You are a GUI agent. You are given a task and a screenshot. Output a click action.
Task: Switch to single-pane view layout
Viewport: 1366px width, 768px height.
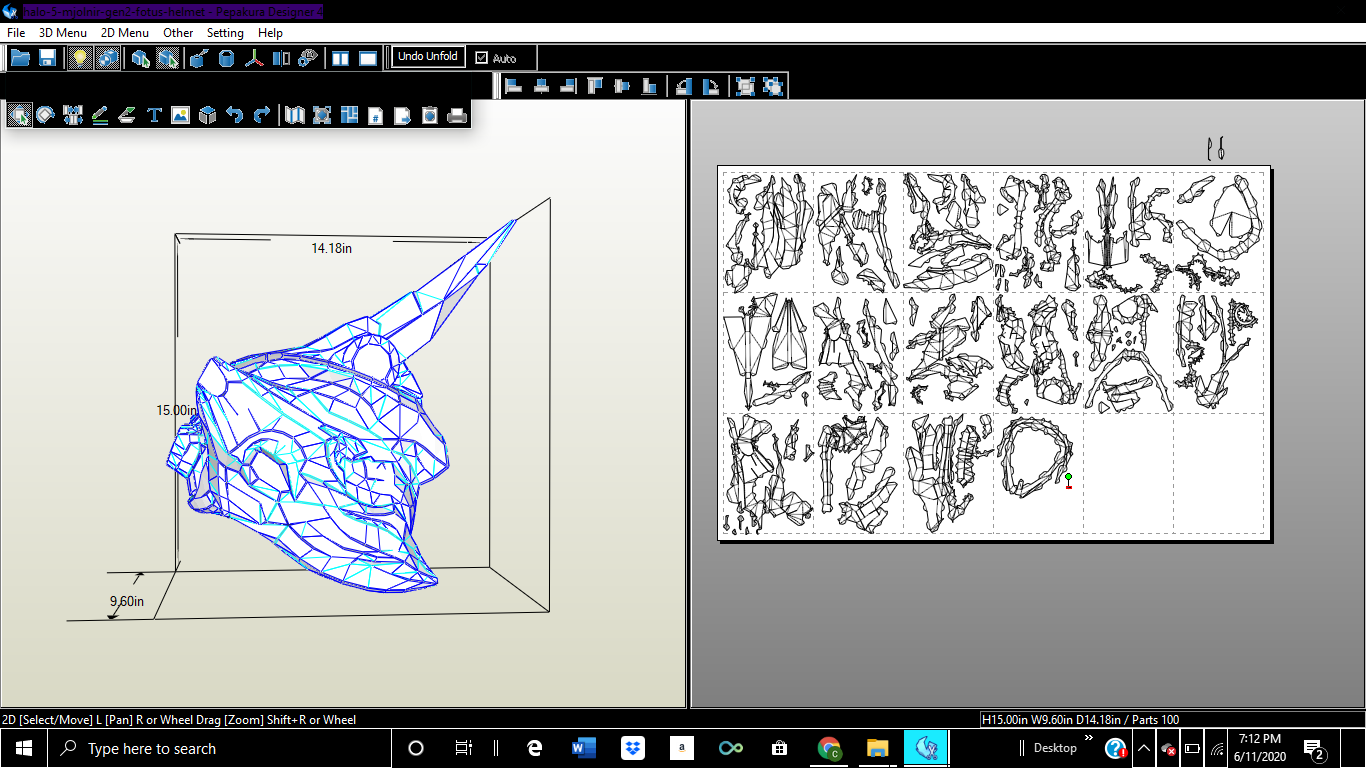pyautogui.click(x=368, y=58)
